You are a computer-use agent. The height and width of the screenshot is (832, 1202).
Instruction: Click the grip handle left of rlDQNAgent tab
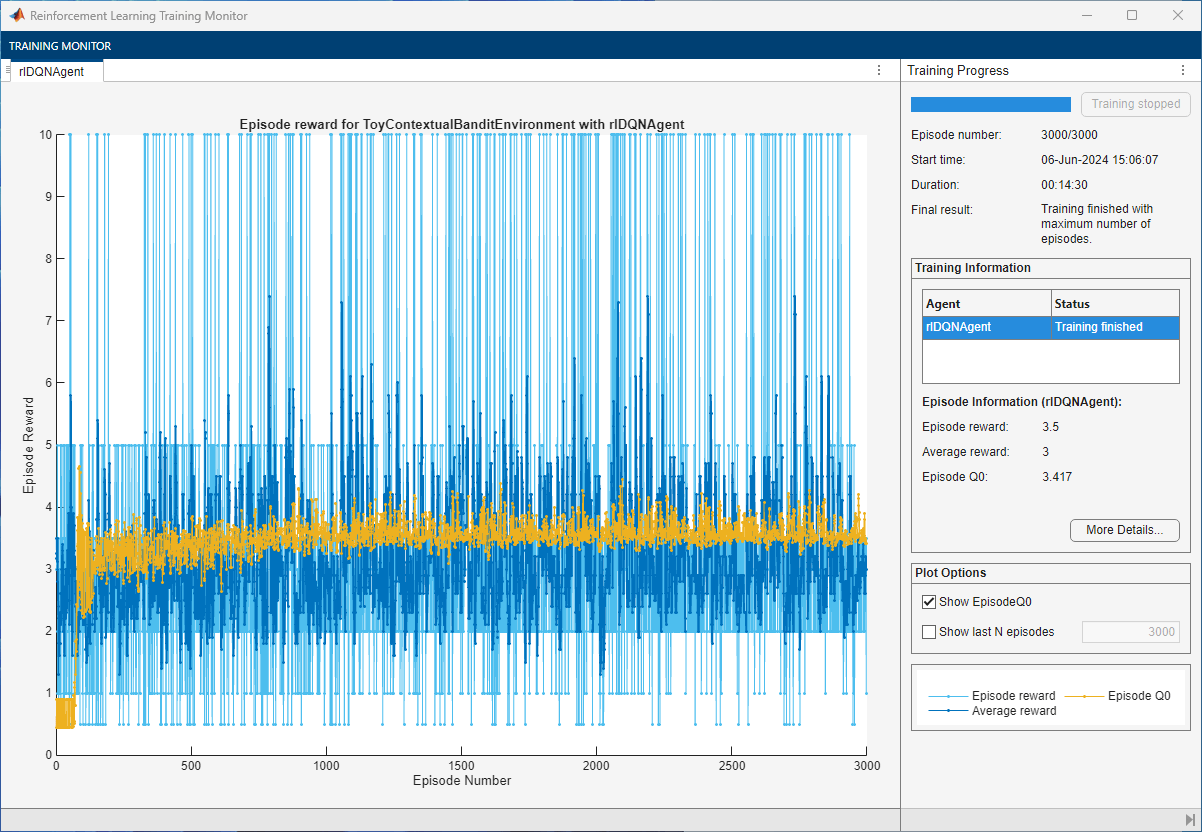[8, 70]
